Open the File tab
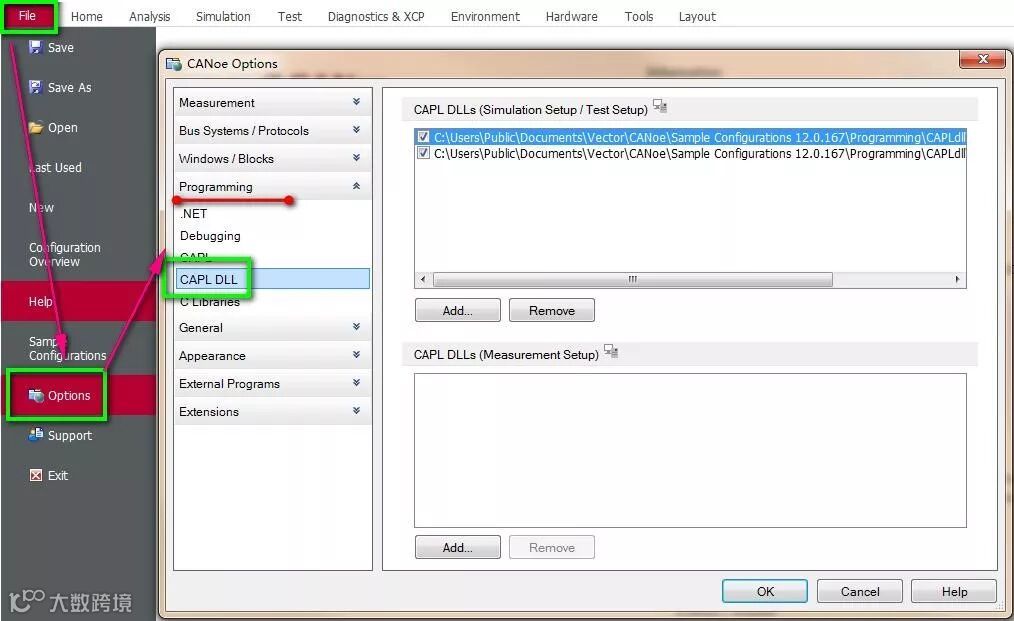Image resolution: width=1014 pixels, height=621 pixels. pyautogui.click(x=28, y=16)
